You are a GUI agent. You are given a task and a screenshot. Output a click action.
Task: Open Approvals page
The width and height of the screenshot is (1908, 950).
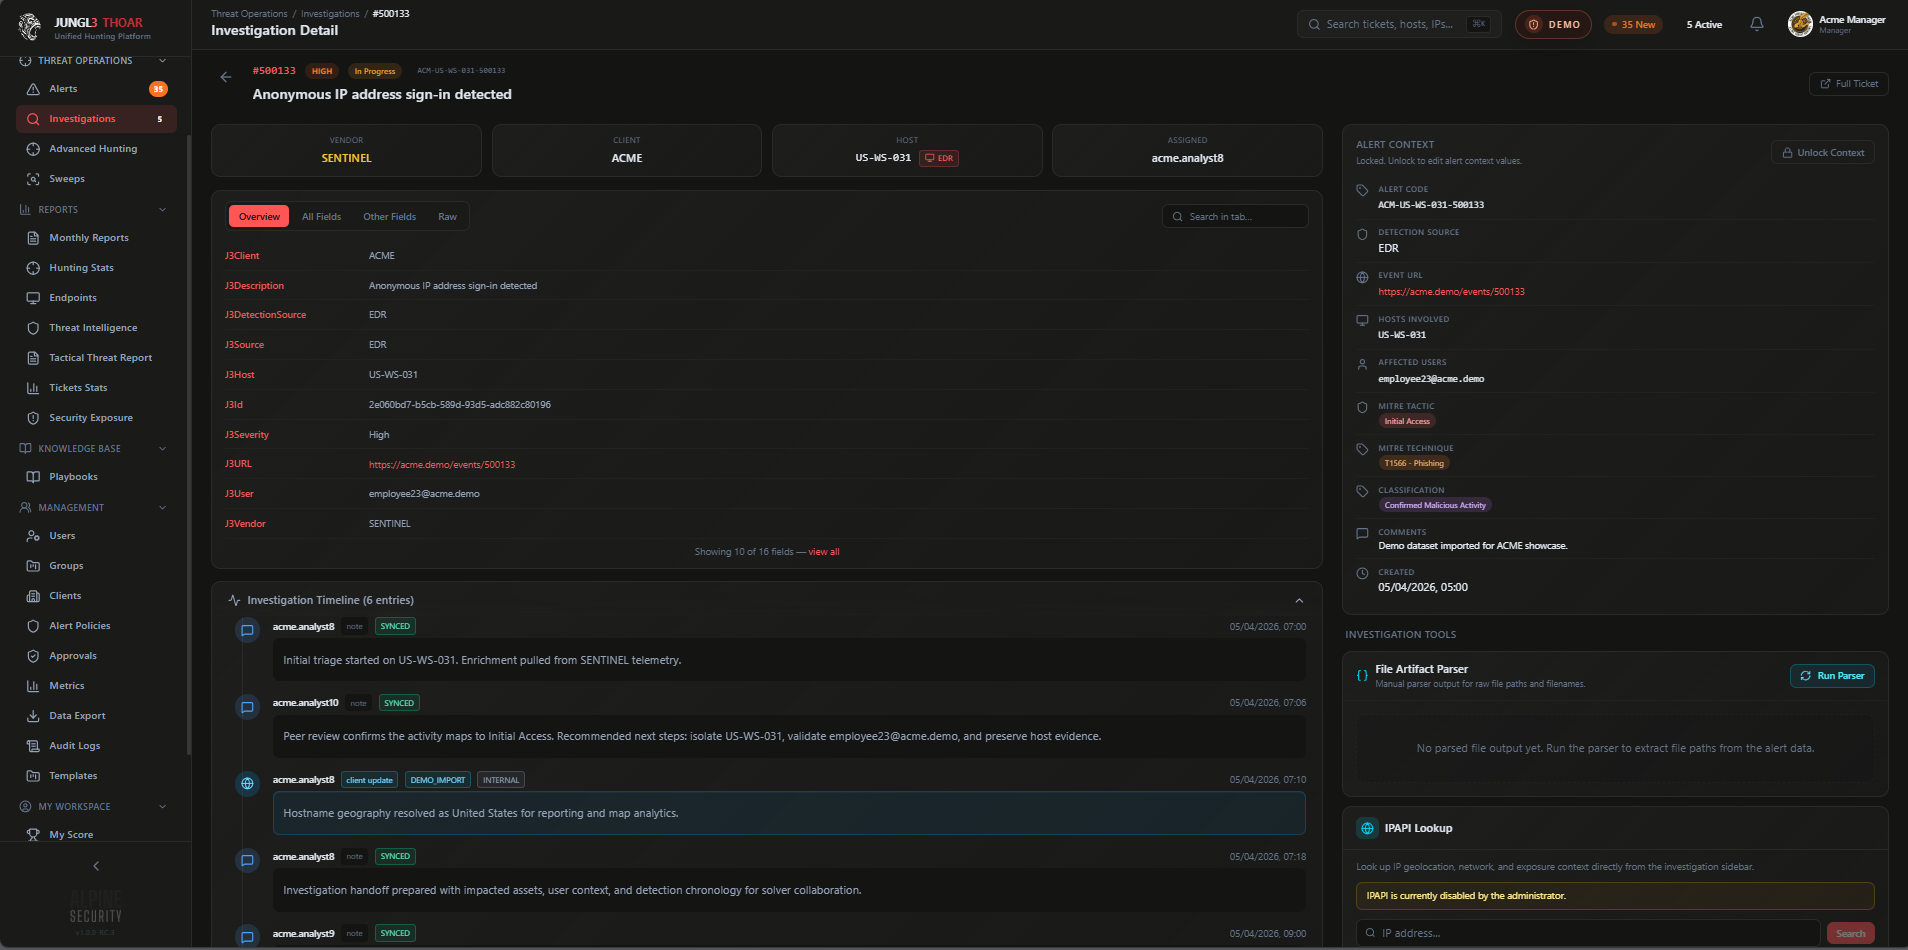pyautogui.click(x=96, y=656)
